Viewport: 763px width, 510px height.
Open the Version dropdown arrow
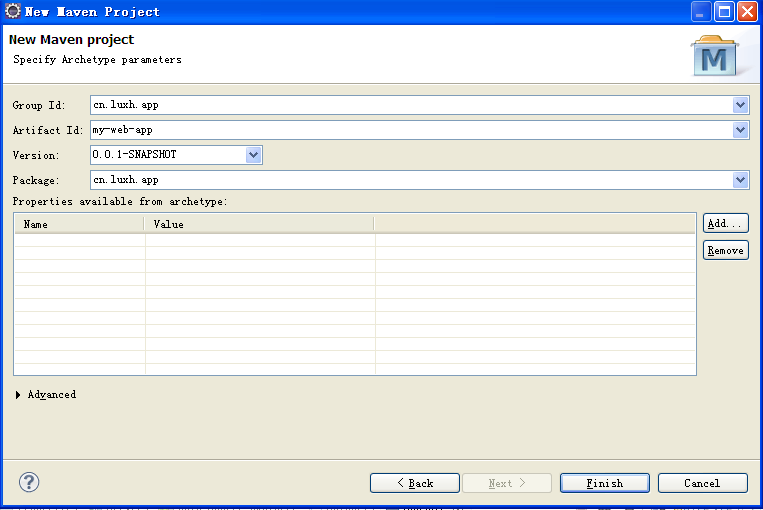point(254,155)
